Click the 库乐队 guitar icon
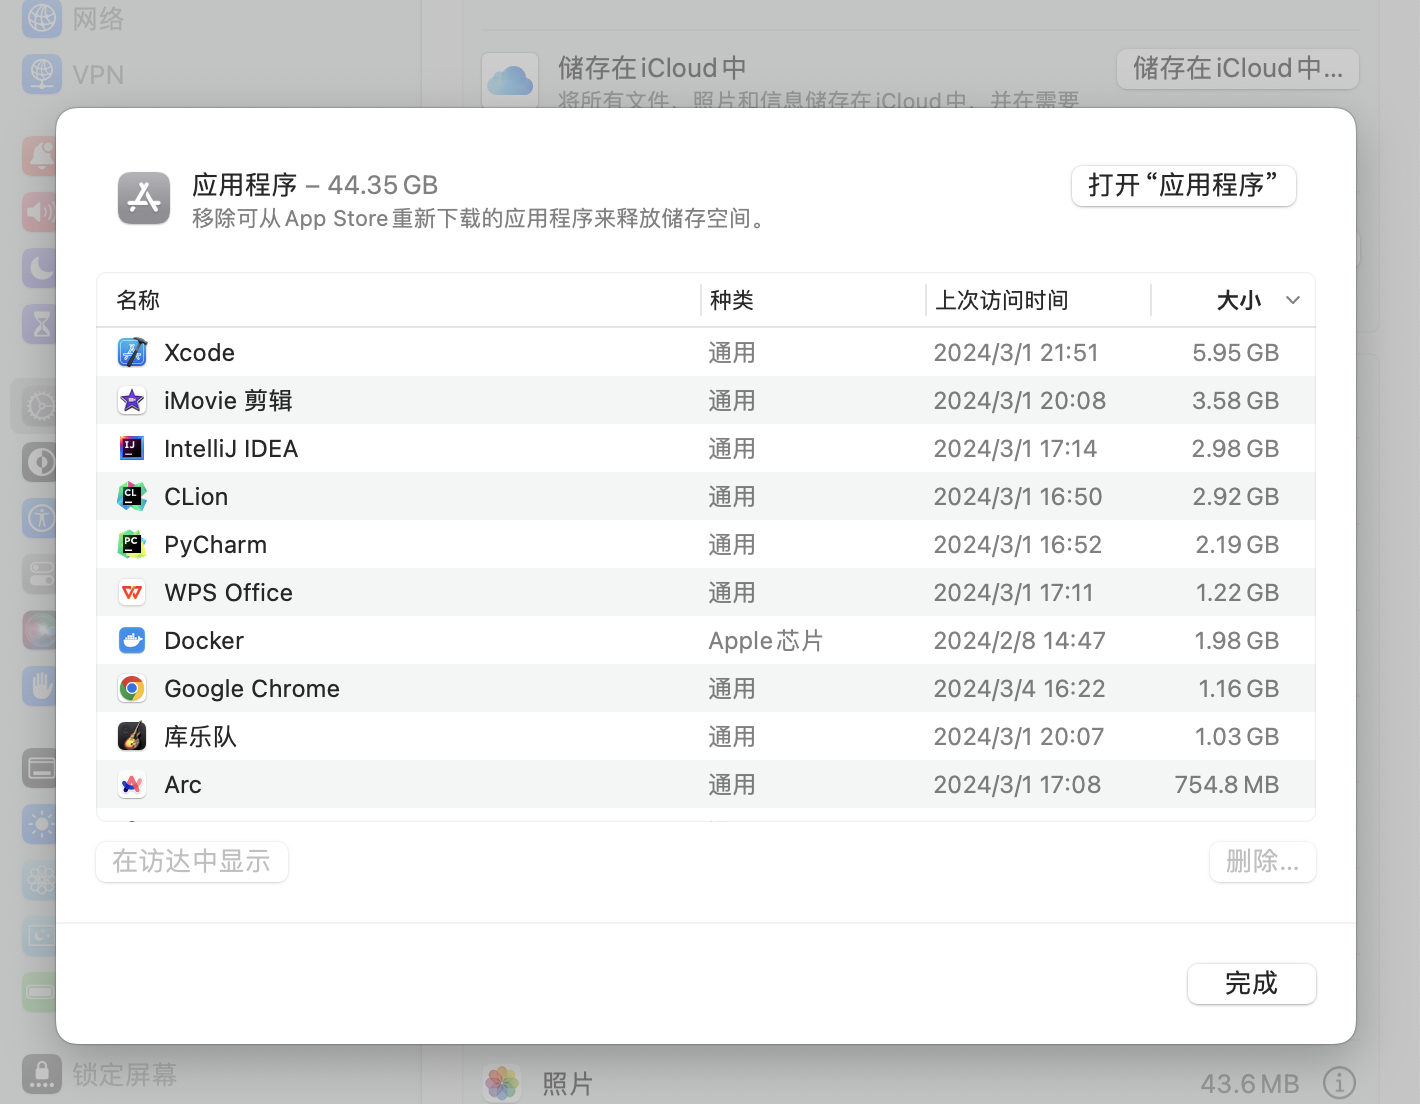Image resolution: width=1420 pixels, height=1104 pixels. 132,737
